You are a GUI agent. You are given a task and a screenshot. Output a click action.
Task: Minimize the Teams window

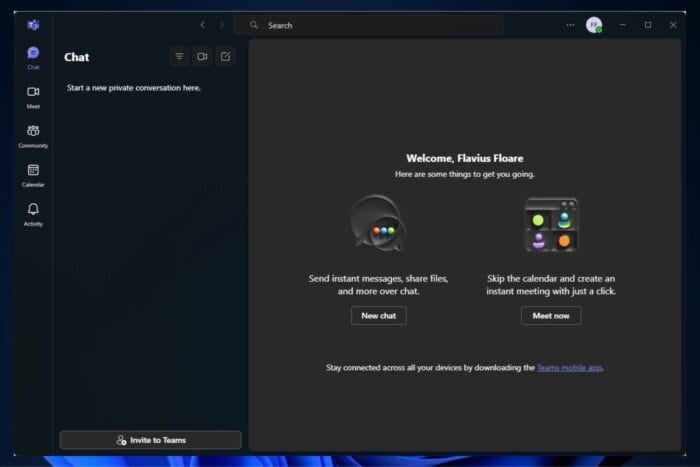click(x=622, y=25)
